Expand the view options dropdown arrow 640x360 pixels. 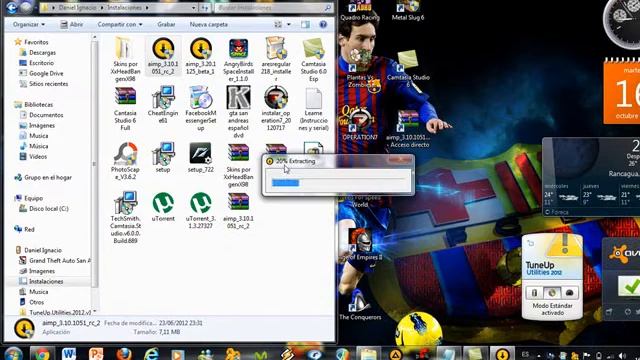click(289, 24)
